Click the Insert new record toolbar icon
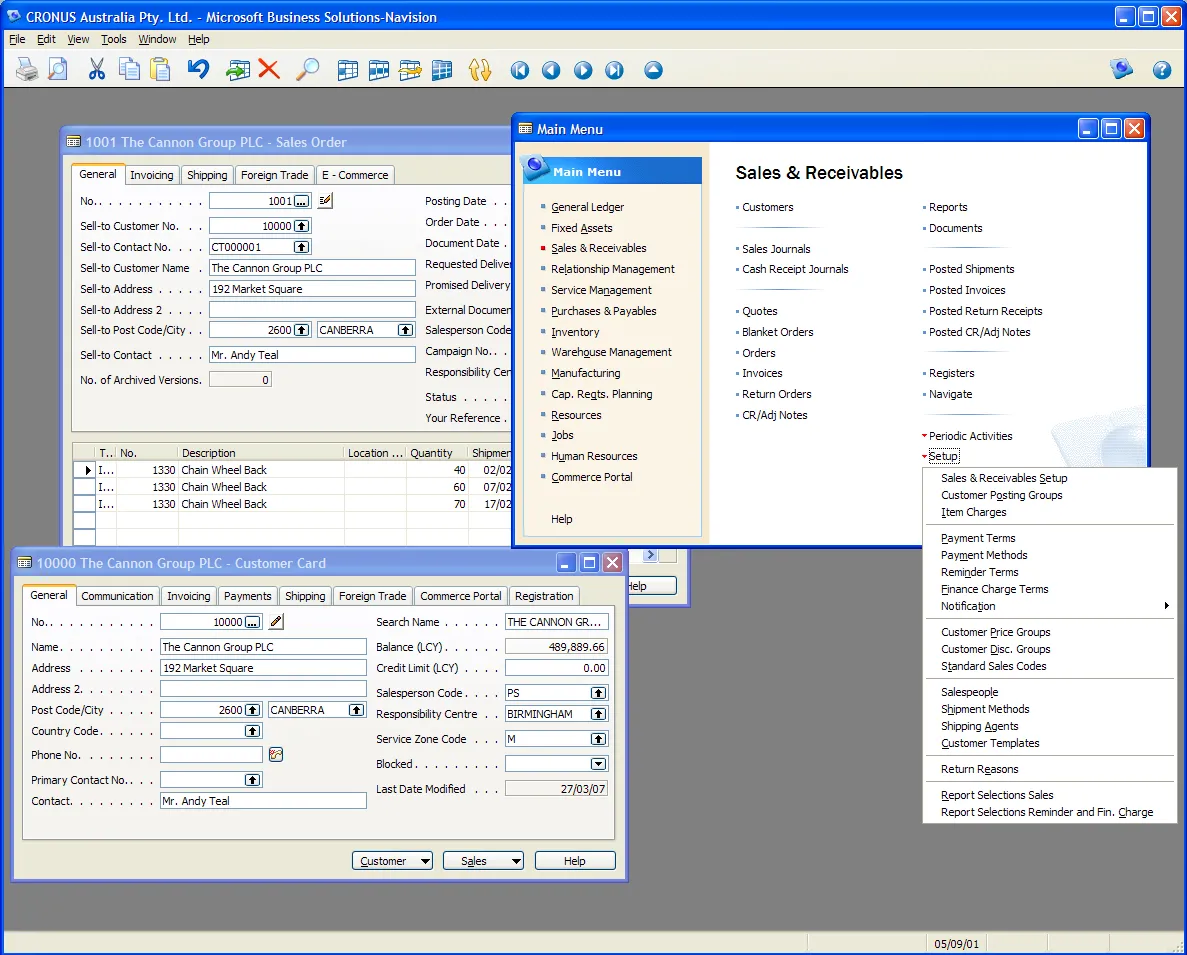Viewport: 1187px width, 955px height. point(238,70)
